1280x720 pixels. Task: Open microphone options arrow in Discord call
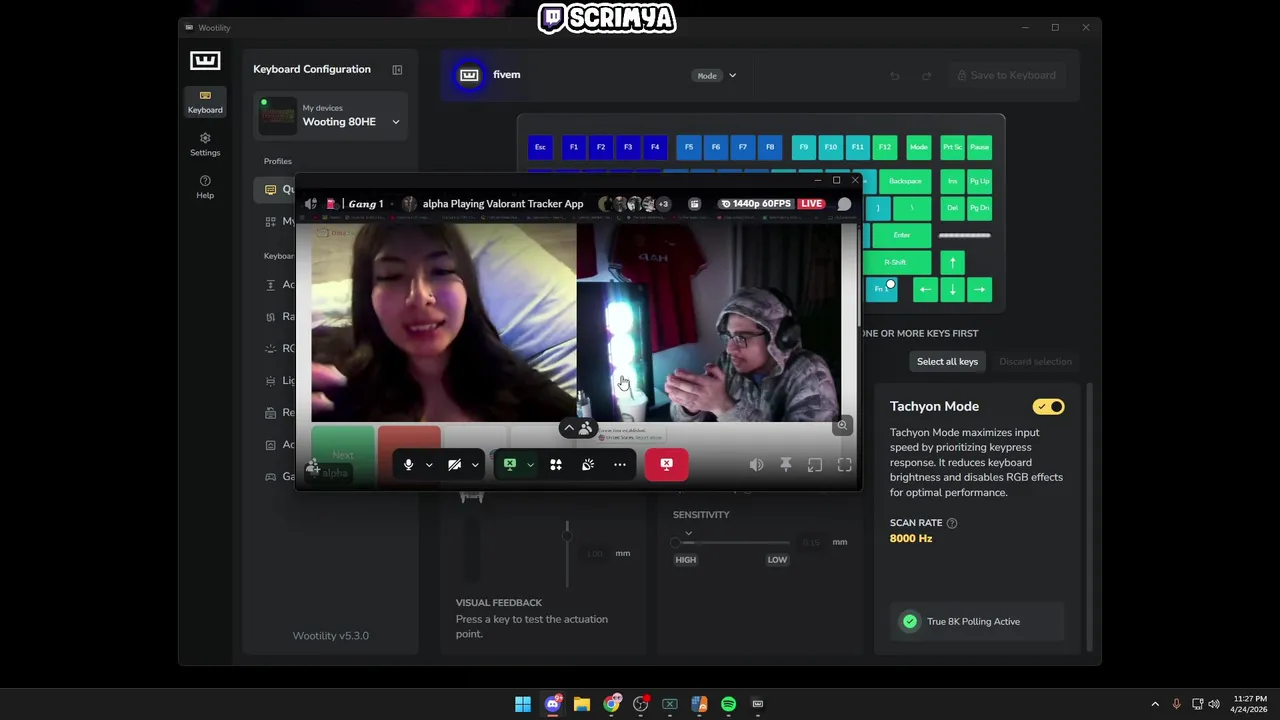pos(429,465)
